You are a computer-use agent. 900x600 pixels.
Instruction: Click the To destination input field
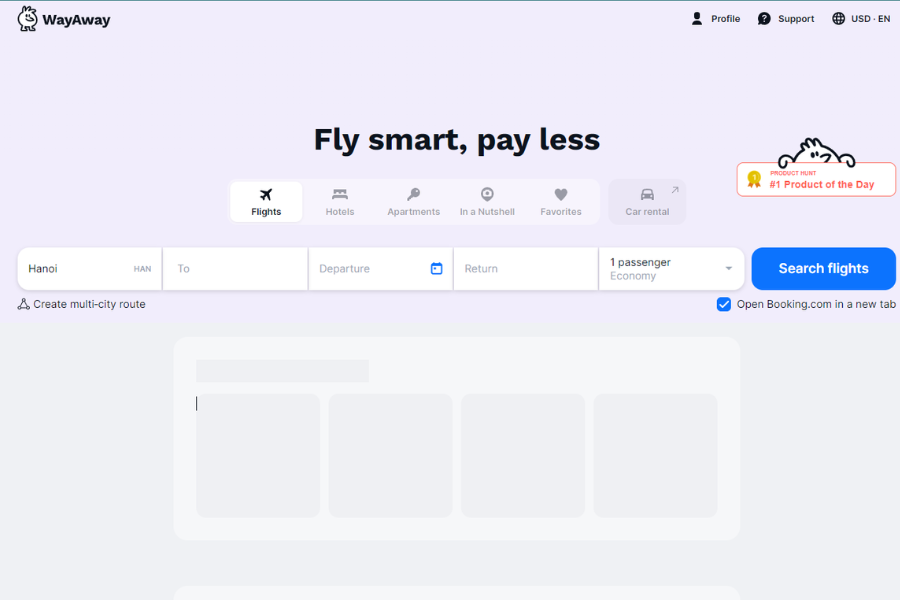point(235,268)
